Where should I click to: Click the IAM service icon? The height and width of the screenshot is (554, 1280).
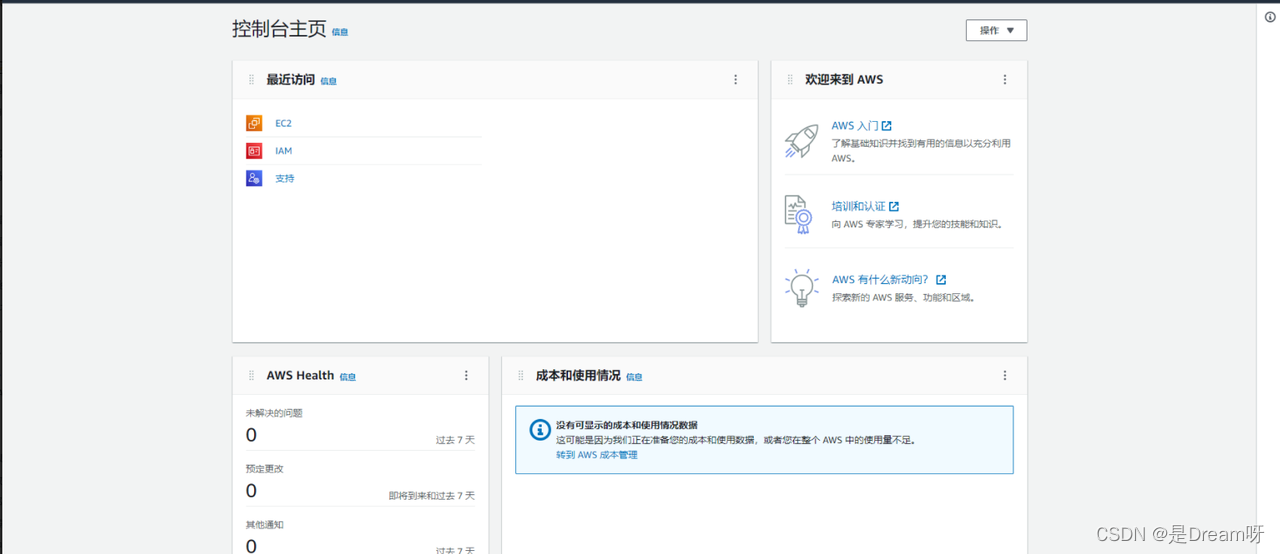(x=254, y=151)
